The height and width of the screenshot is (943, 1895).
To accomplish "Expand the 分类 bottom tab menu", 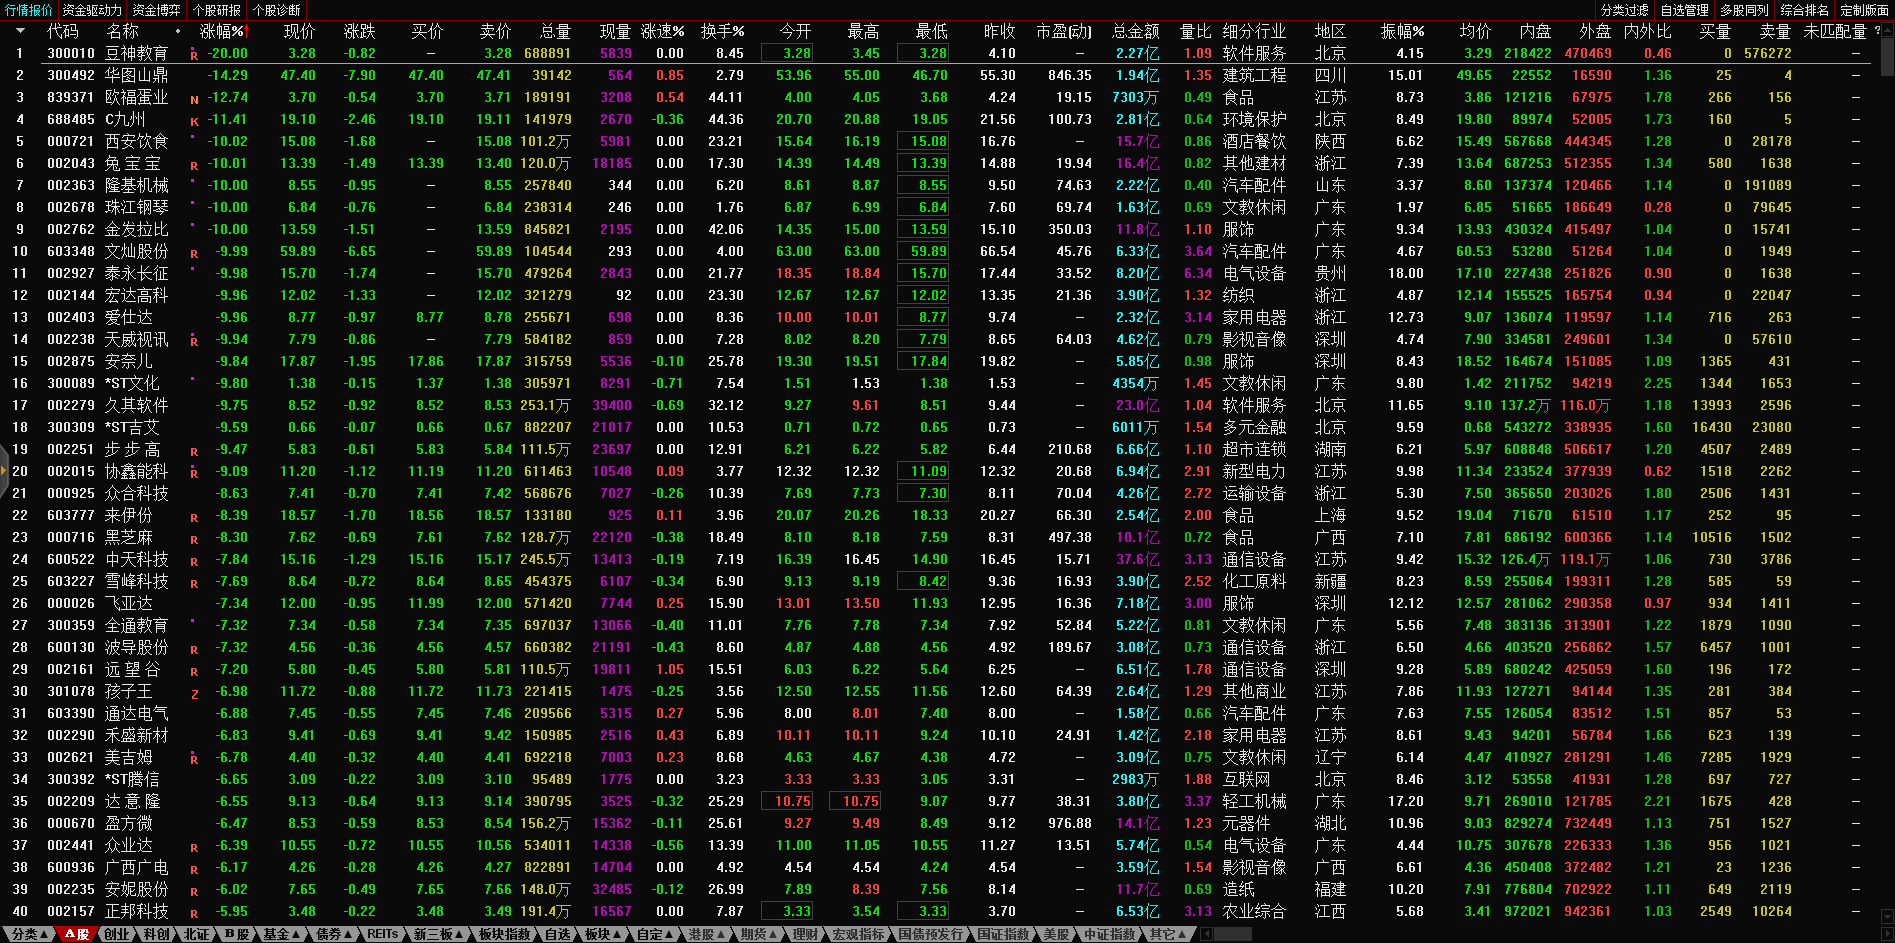I will coord(29,934).
